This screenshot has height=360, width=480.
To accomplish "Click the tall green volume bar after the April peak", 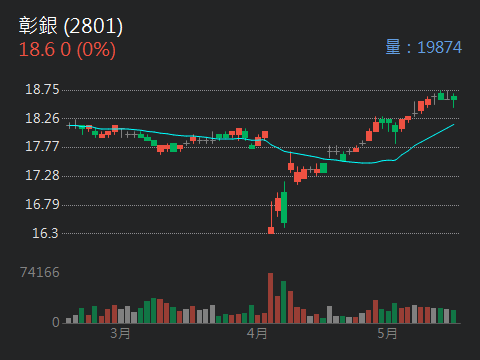I will [x=283, y=302].
